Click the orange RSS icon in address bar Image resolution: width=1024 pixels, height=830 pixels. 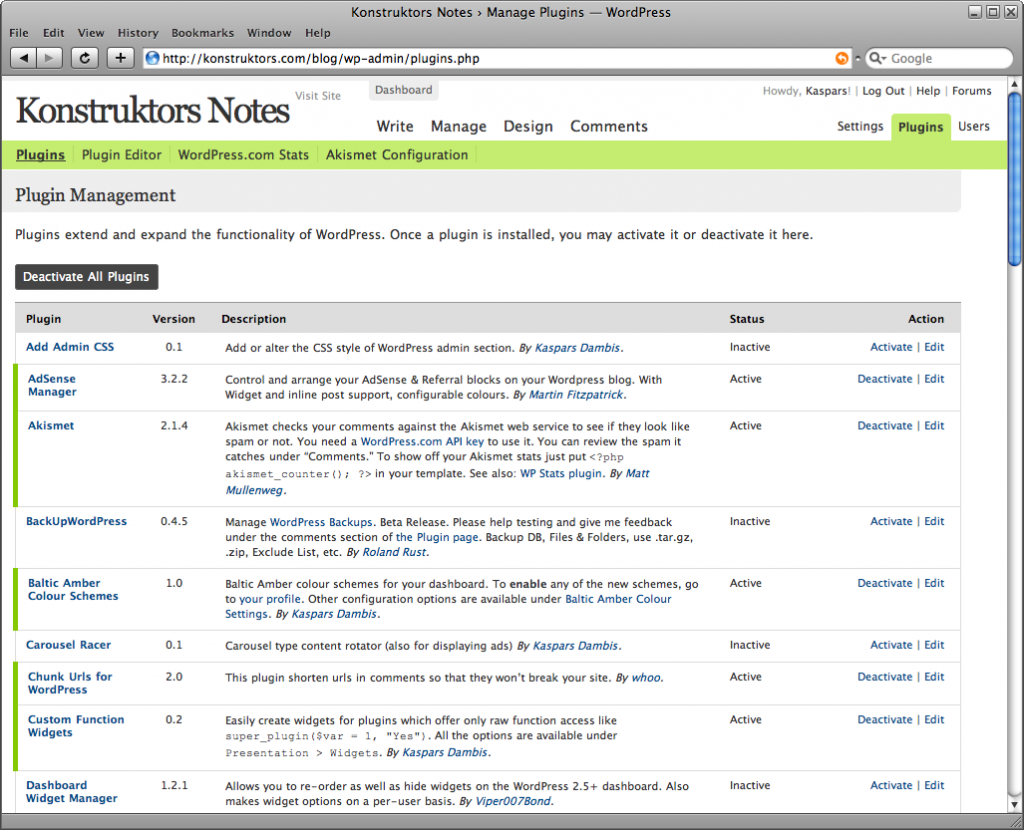click(x=842, y=58)
